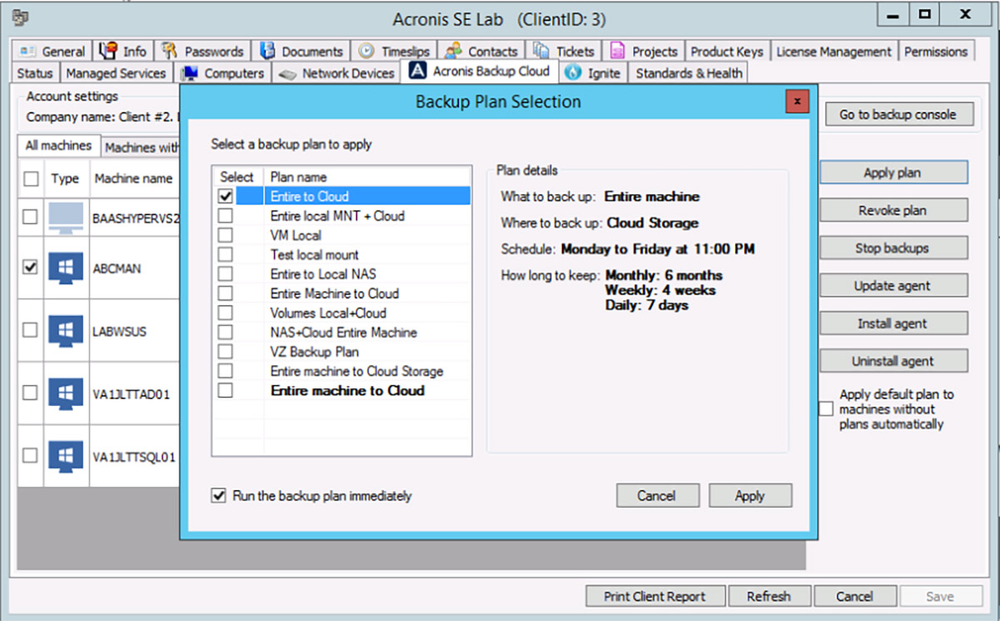Select 'Entire machine to Cloud Storage' plan row
Viewport: 1000px width, 621px height.
341,371
